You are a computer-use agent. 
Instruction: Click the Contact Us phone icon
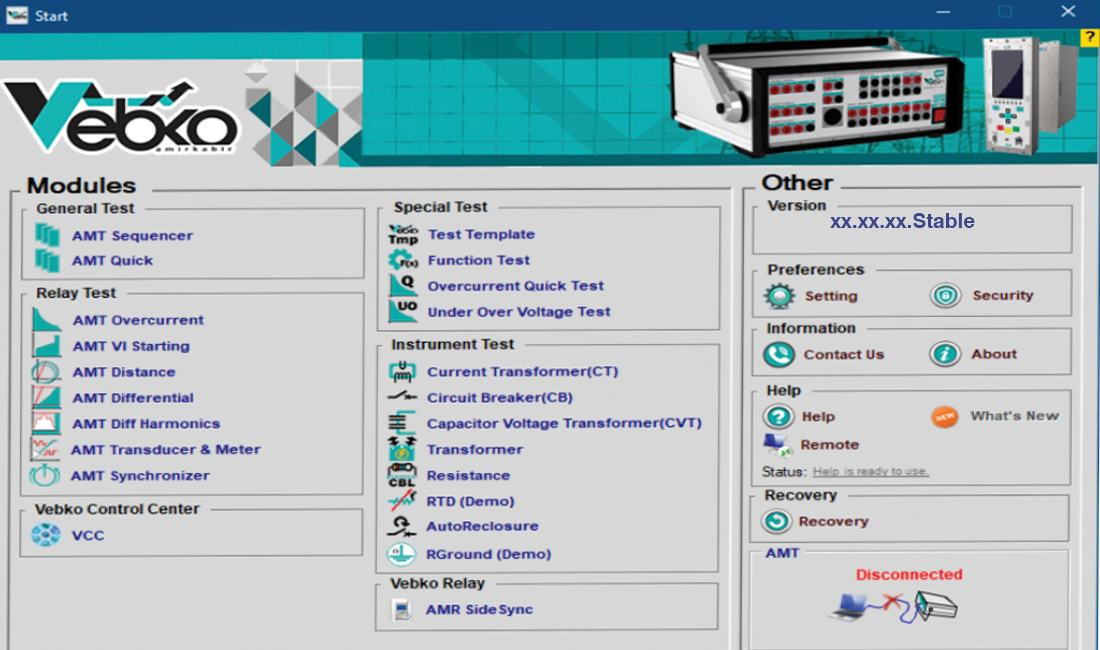779,354
